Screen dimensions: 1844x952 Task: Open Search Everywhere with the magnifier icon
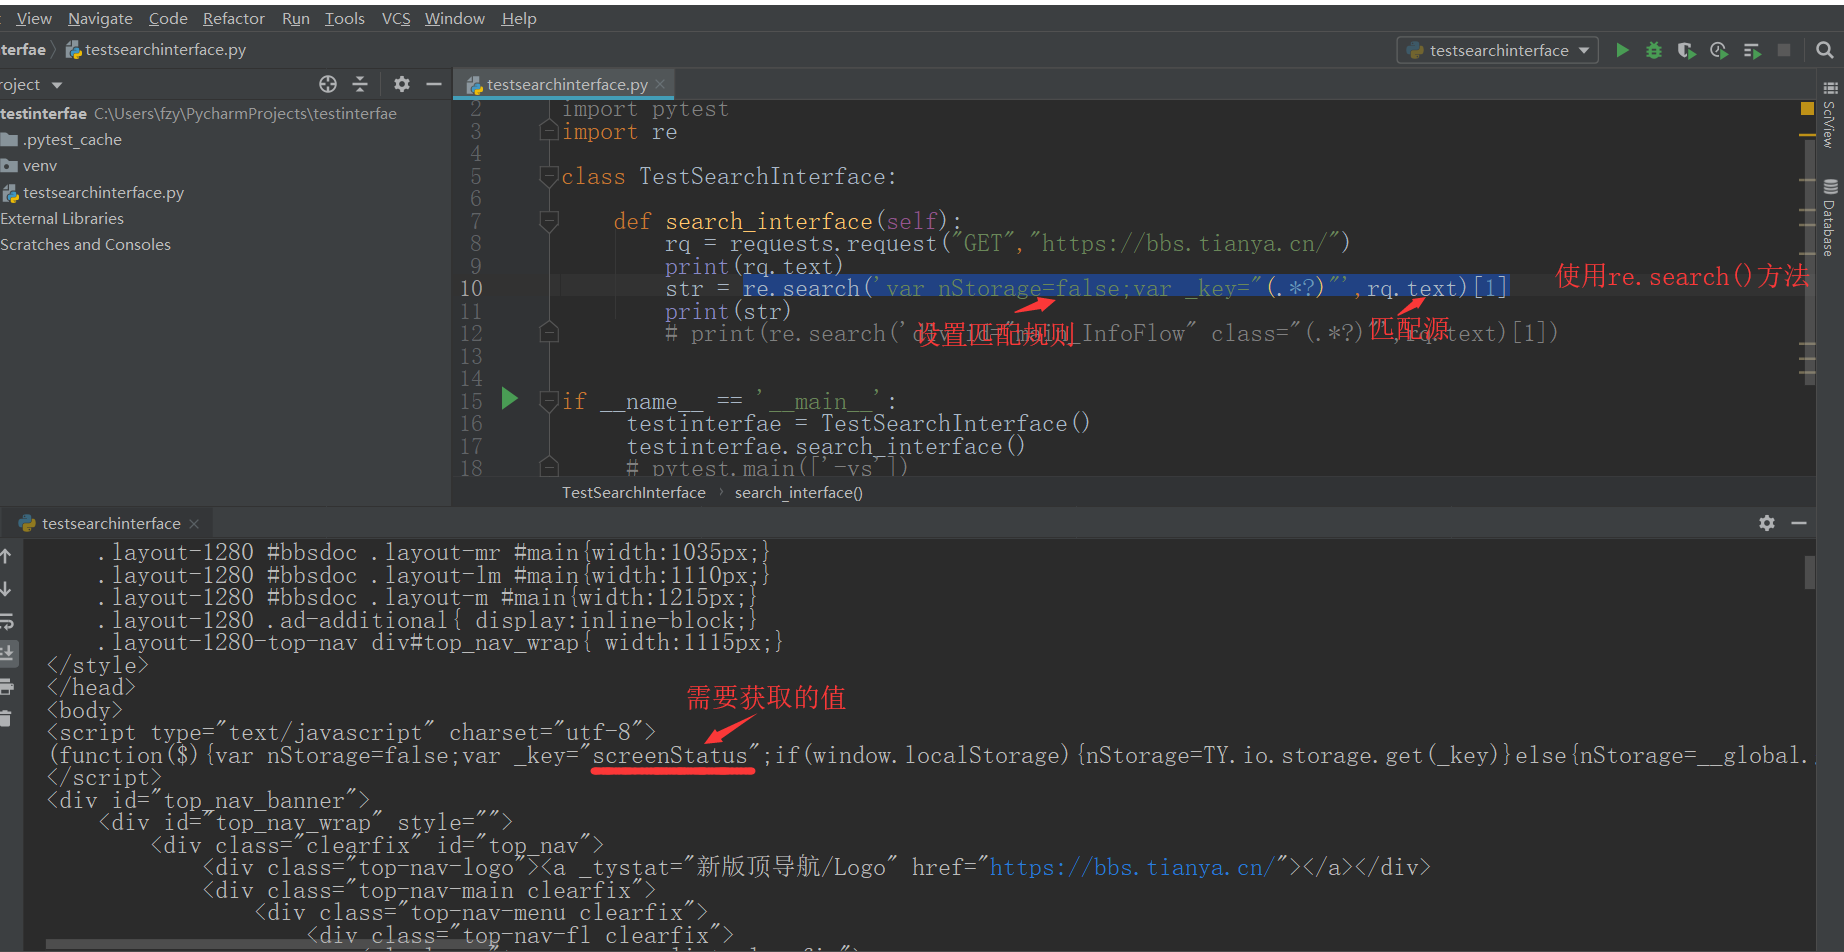click(x=1825, y=50)
